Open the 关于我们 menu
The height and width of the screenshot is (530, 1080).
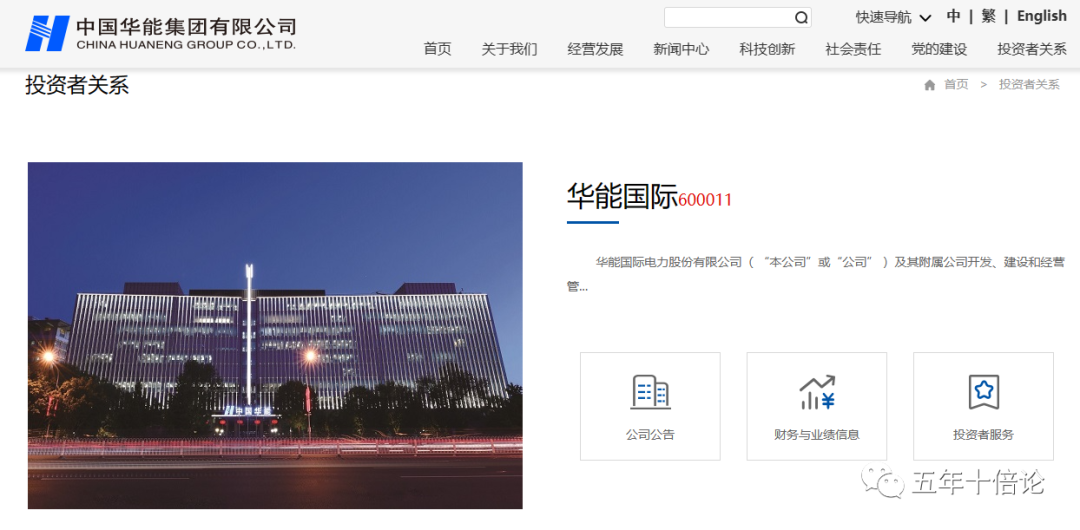click(509, 49)
